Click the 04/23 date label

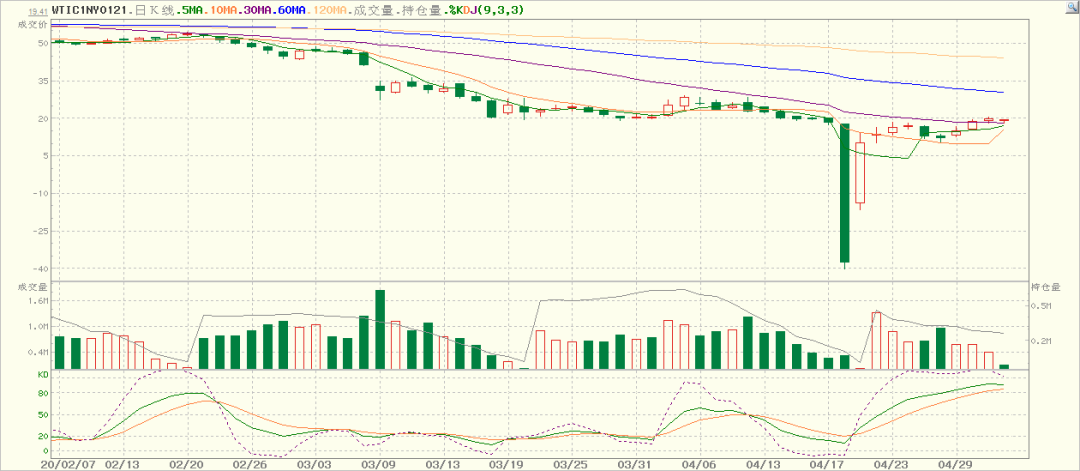tap(893, 465)
